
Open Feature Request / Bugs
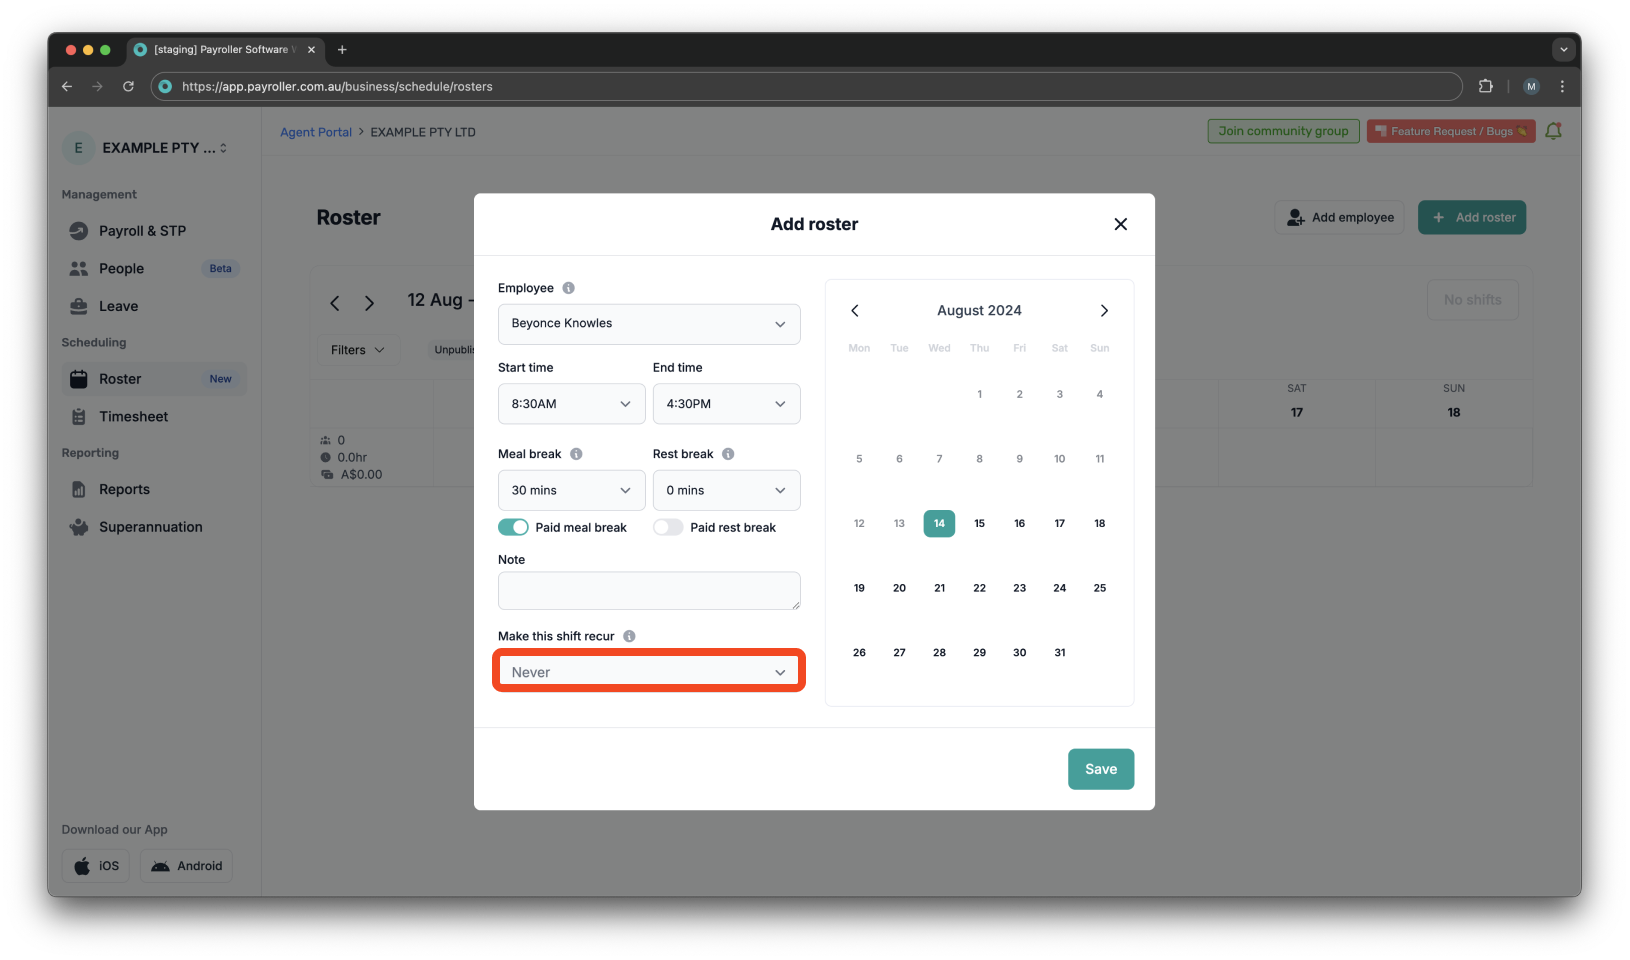point(1450,131)
